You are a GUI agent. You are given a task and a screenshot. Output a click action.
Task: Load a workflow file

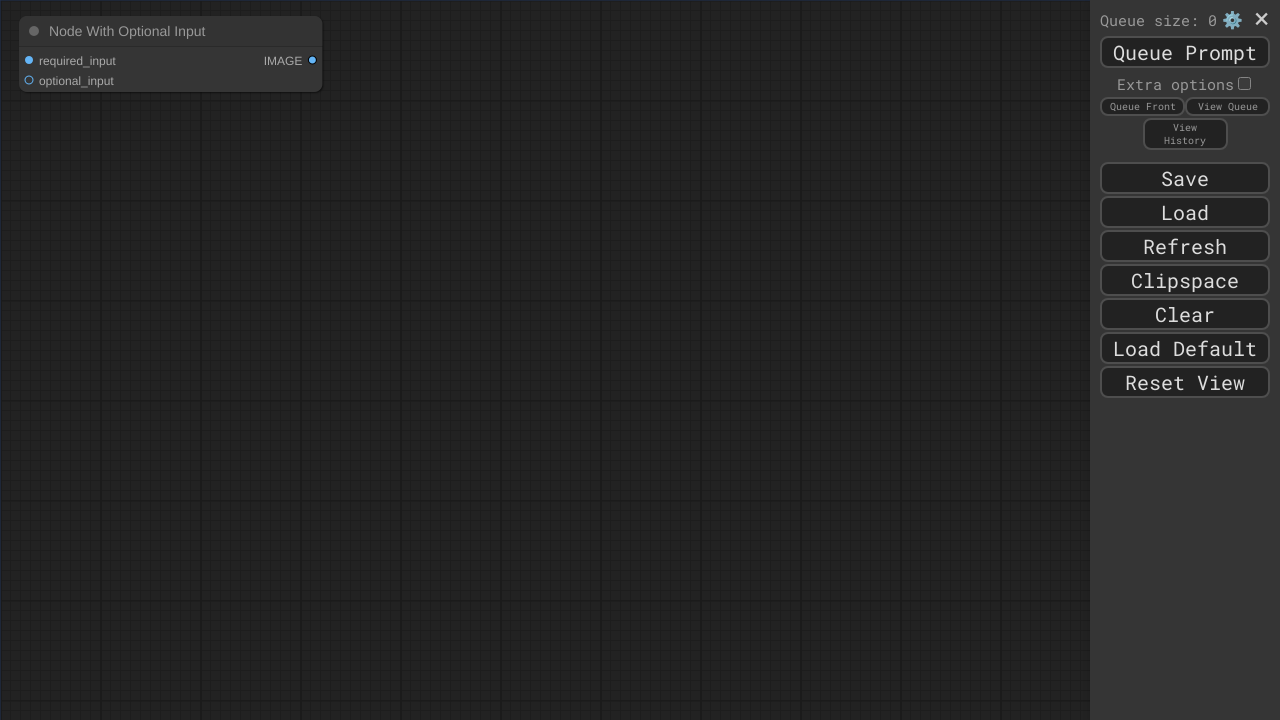pos(1185,212)
